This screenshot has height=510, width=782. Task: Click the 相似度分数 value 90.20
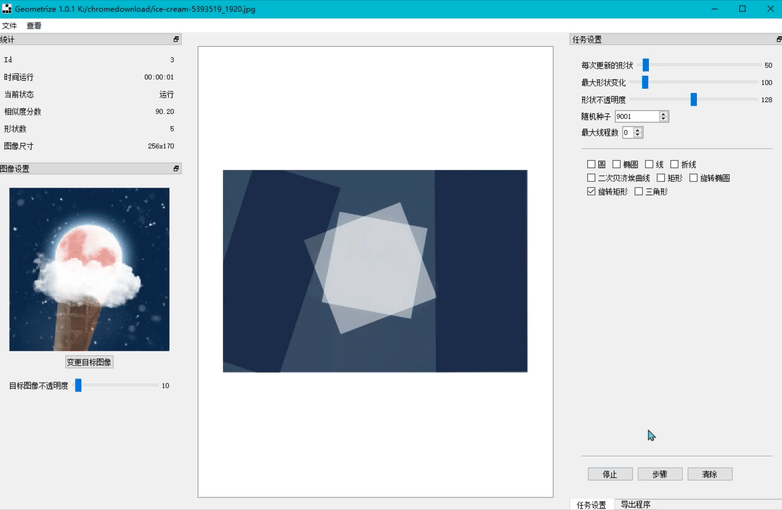165,112
